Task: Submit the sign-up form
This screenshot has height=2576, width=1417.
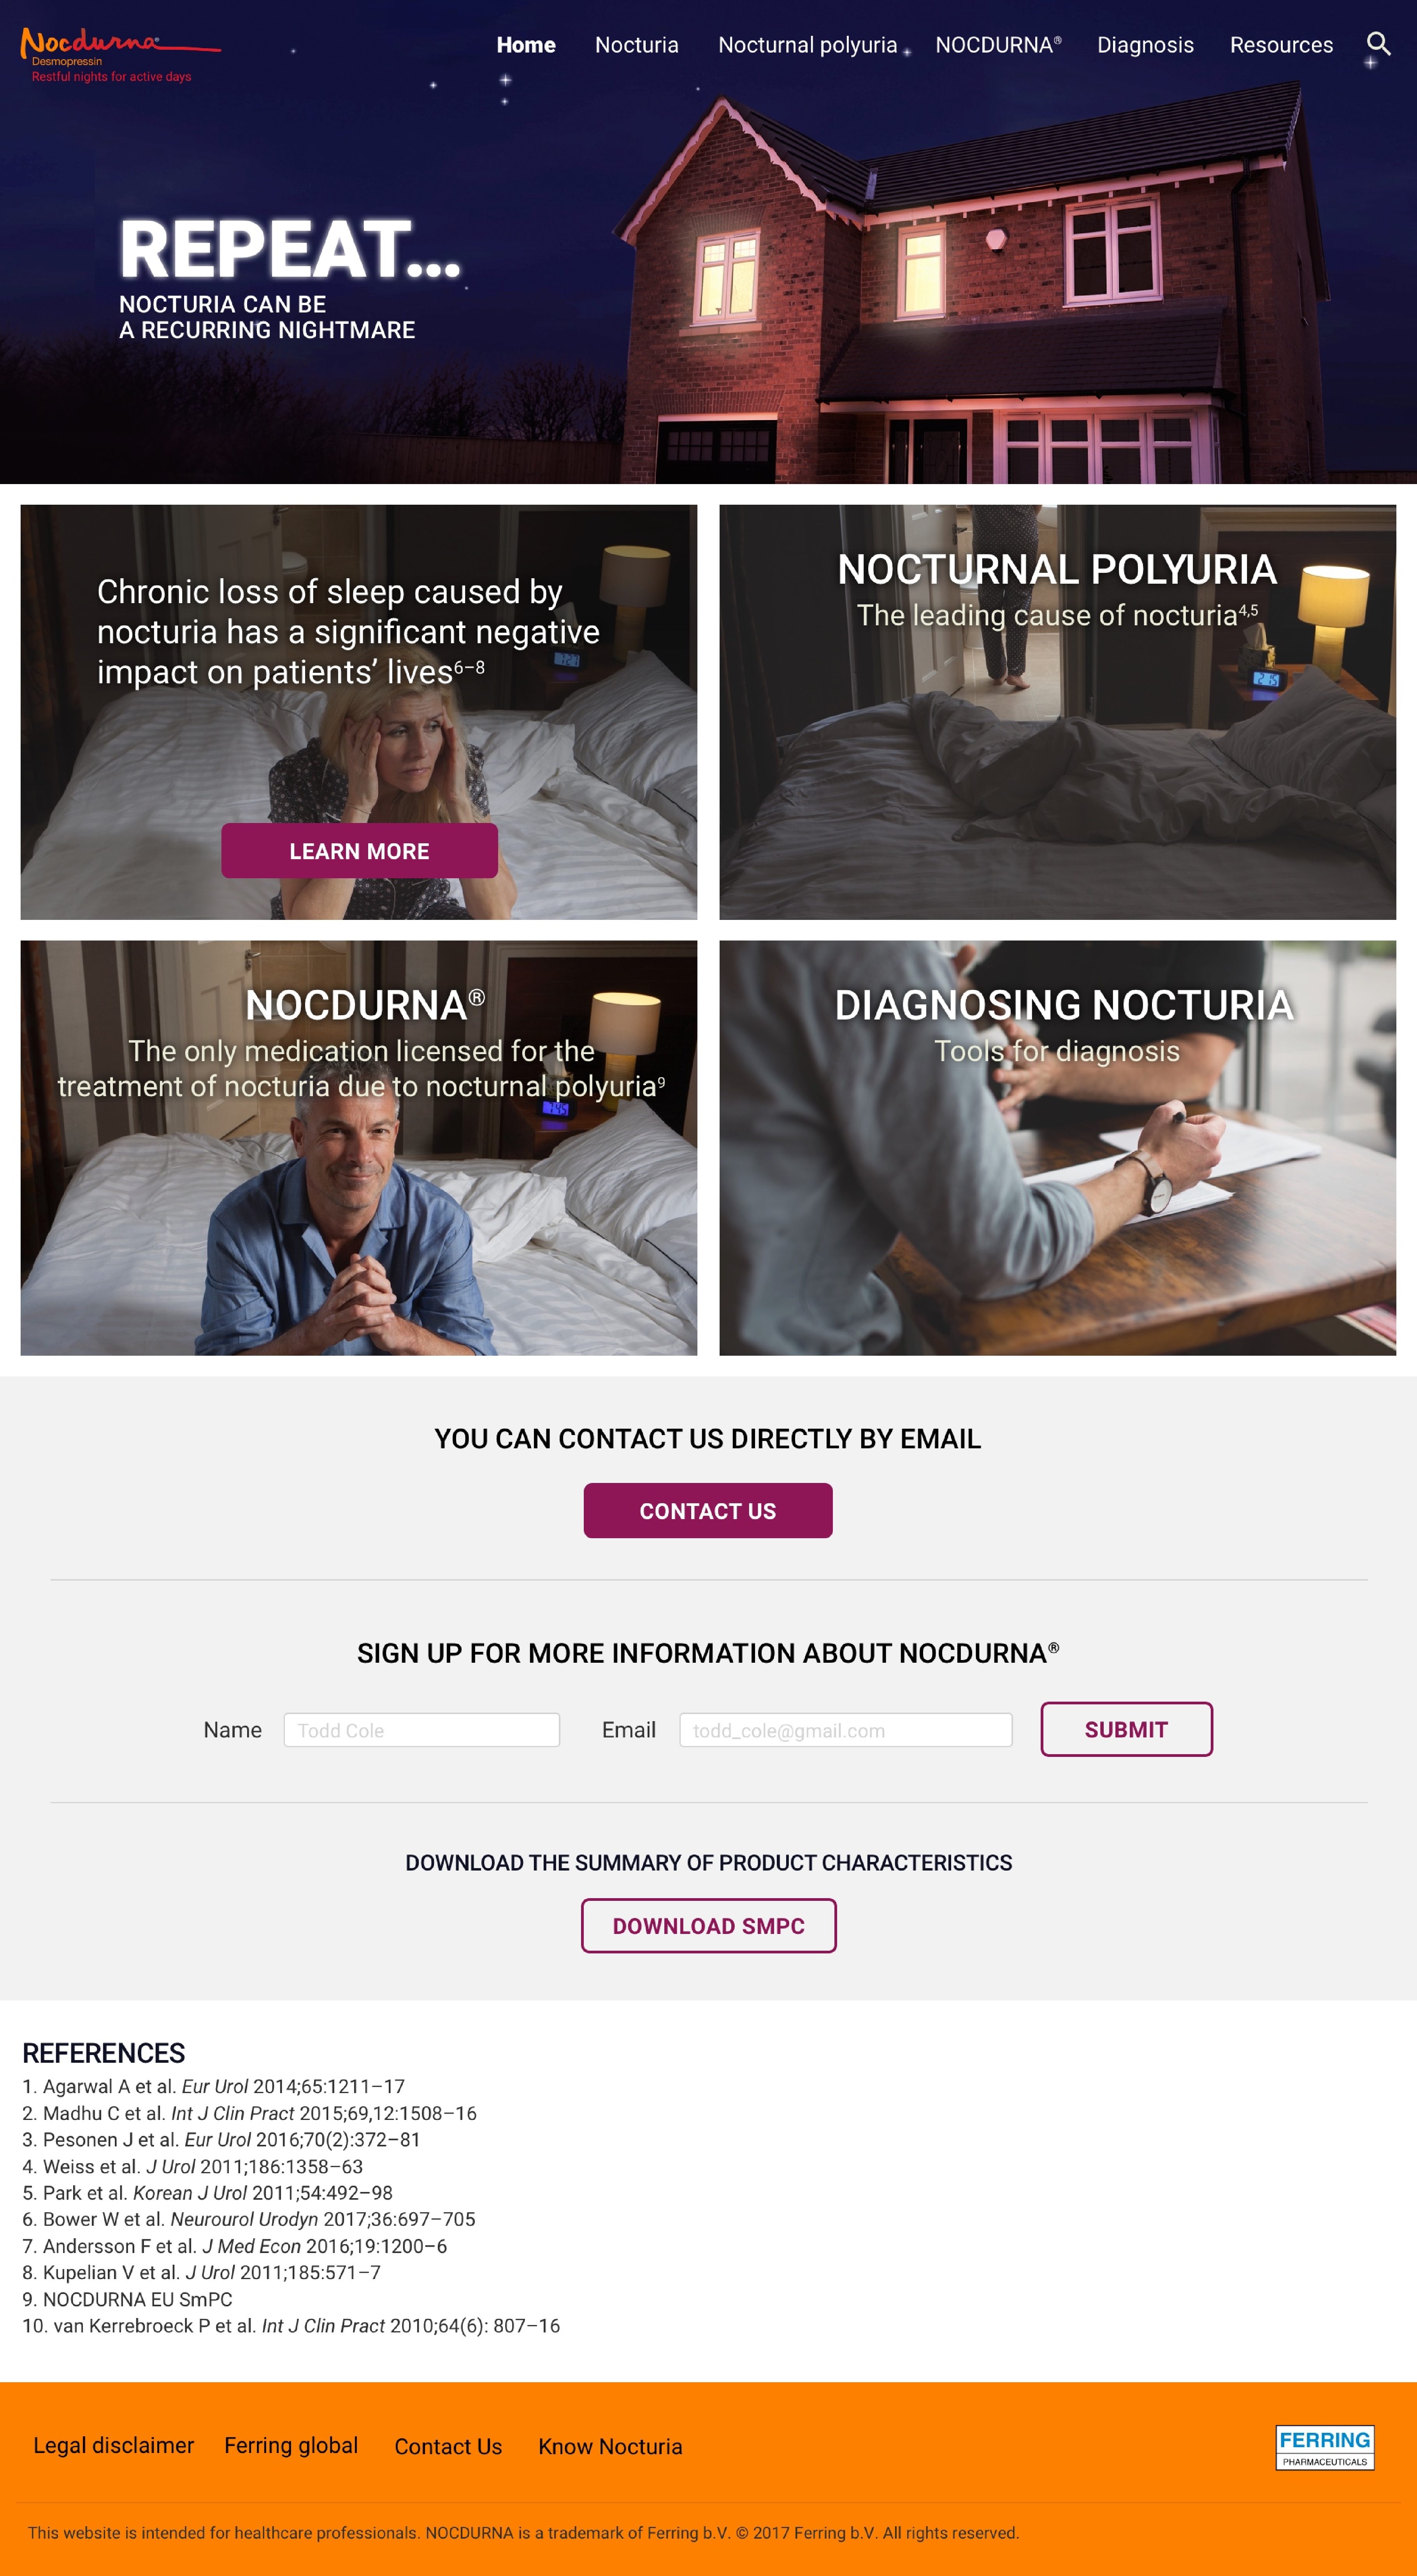Action: [1126, 1729]
